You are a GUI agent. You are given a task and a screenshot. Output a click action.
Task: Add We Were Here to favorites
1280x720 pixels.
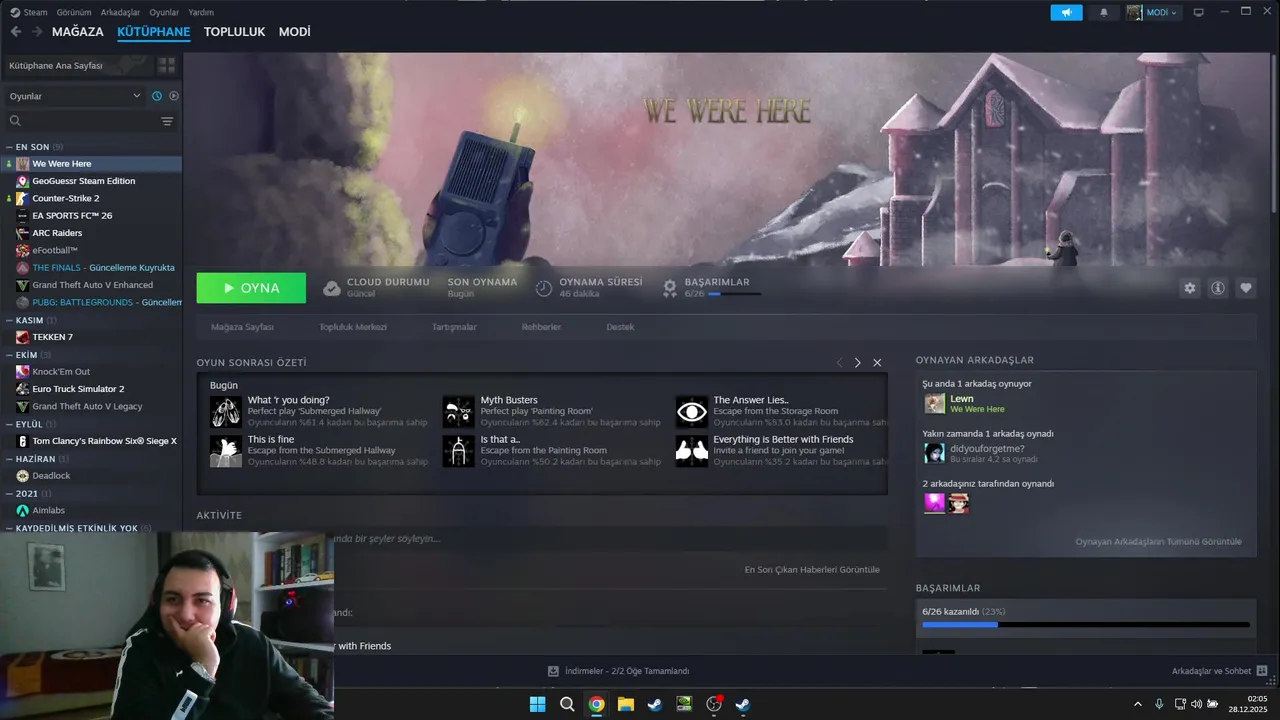1246,288
